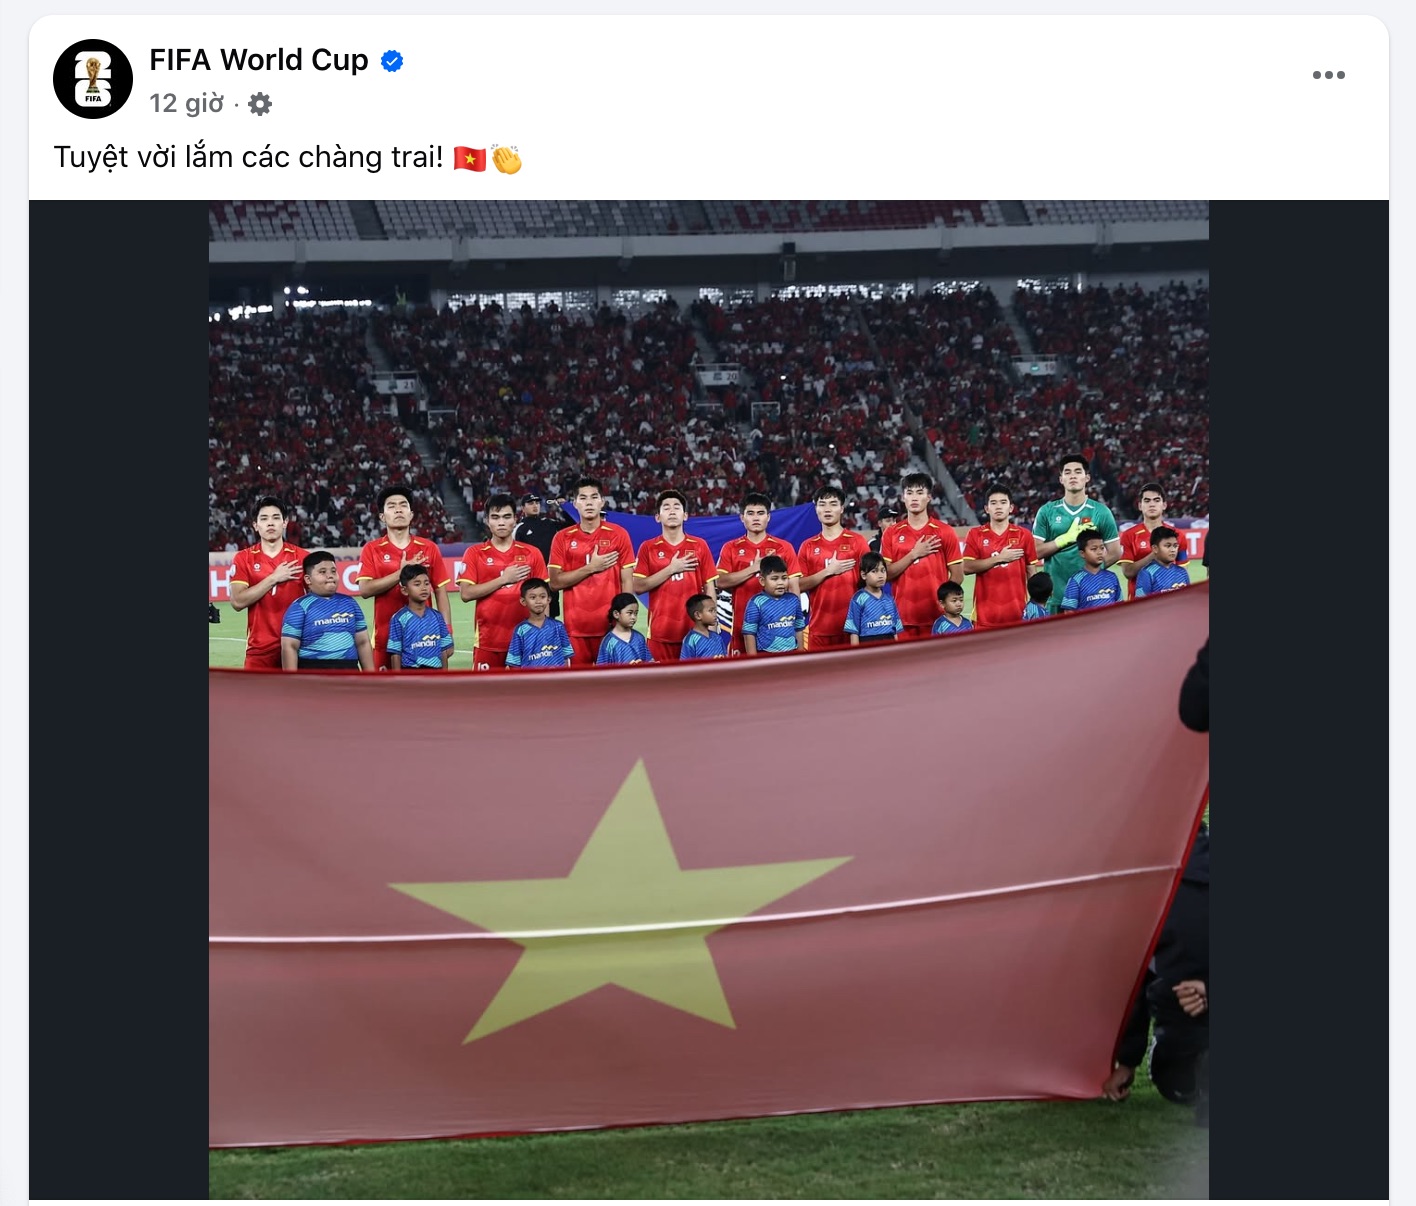Click the FIFA World Cup profile avatar

pos(93,79)
